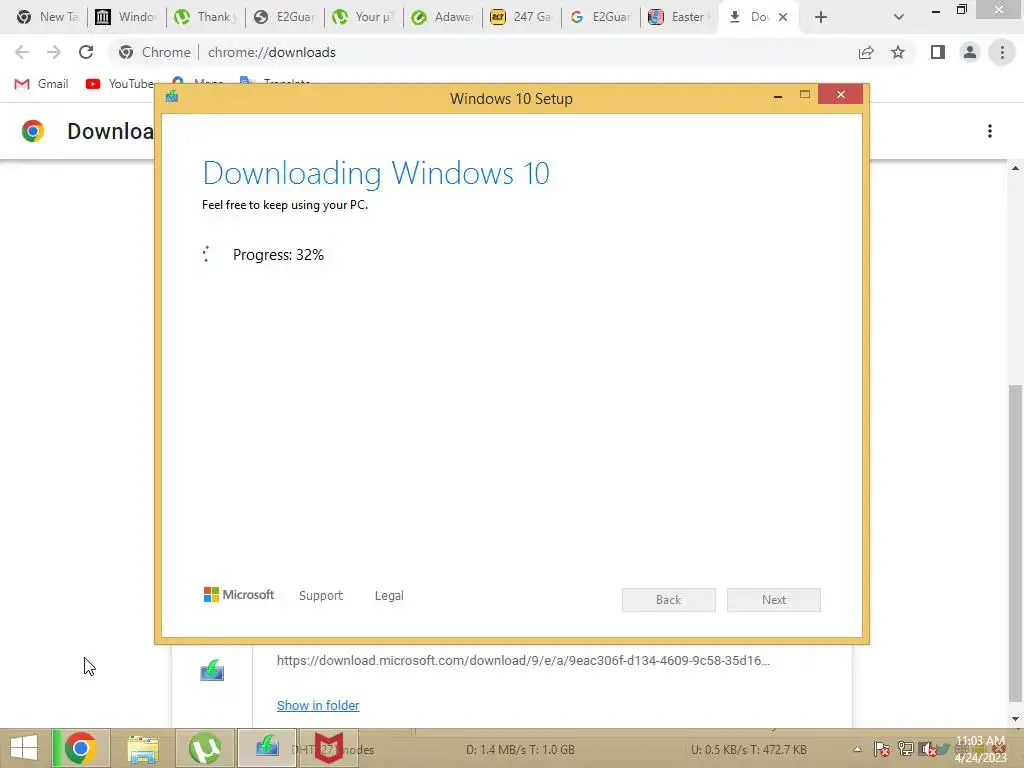This screenshot has width=1024, height=768.
Task: Open uTorrent from the taskbar
Action: [x=204, y=748]
